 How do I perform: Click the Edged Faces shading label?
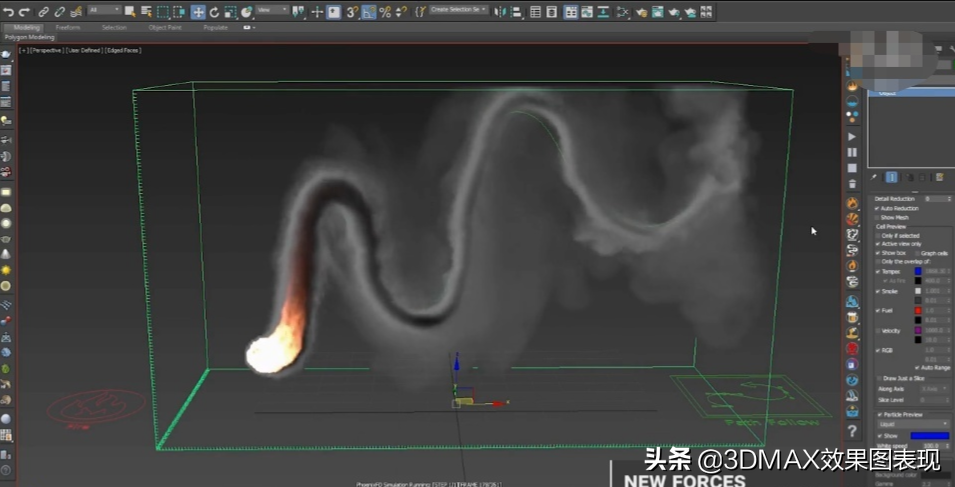coord(124,51)
